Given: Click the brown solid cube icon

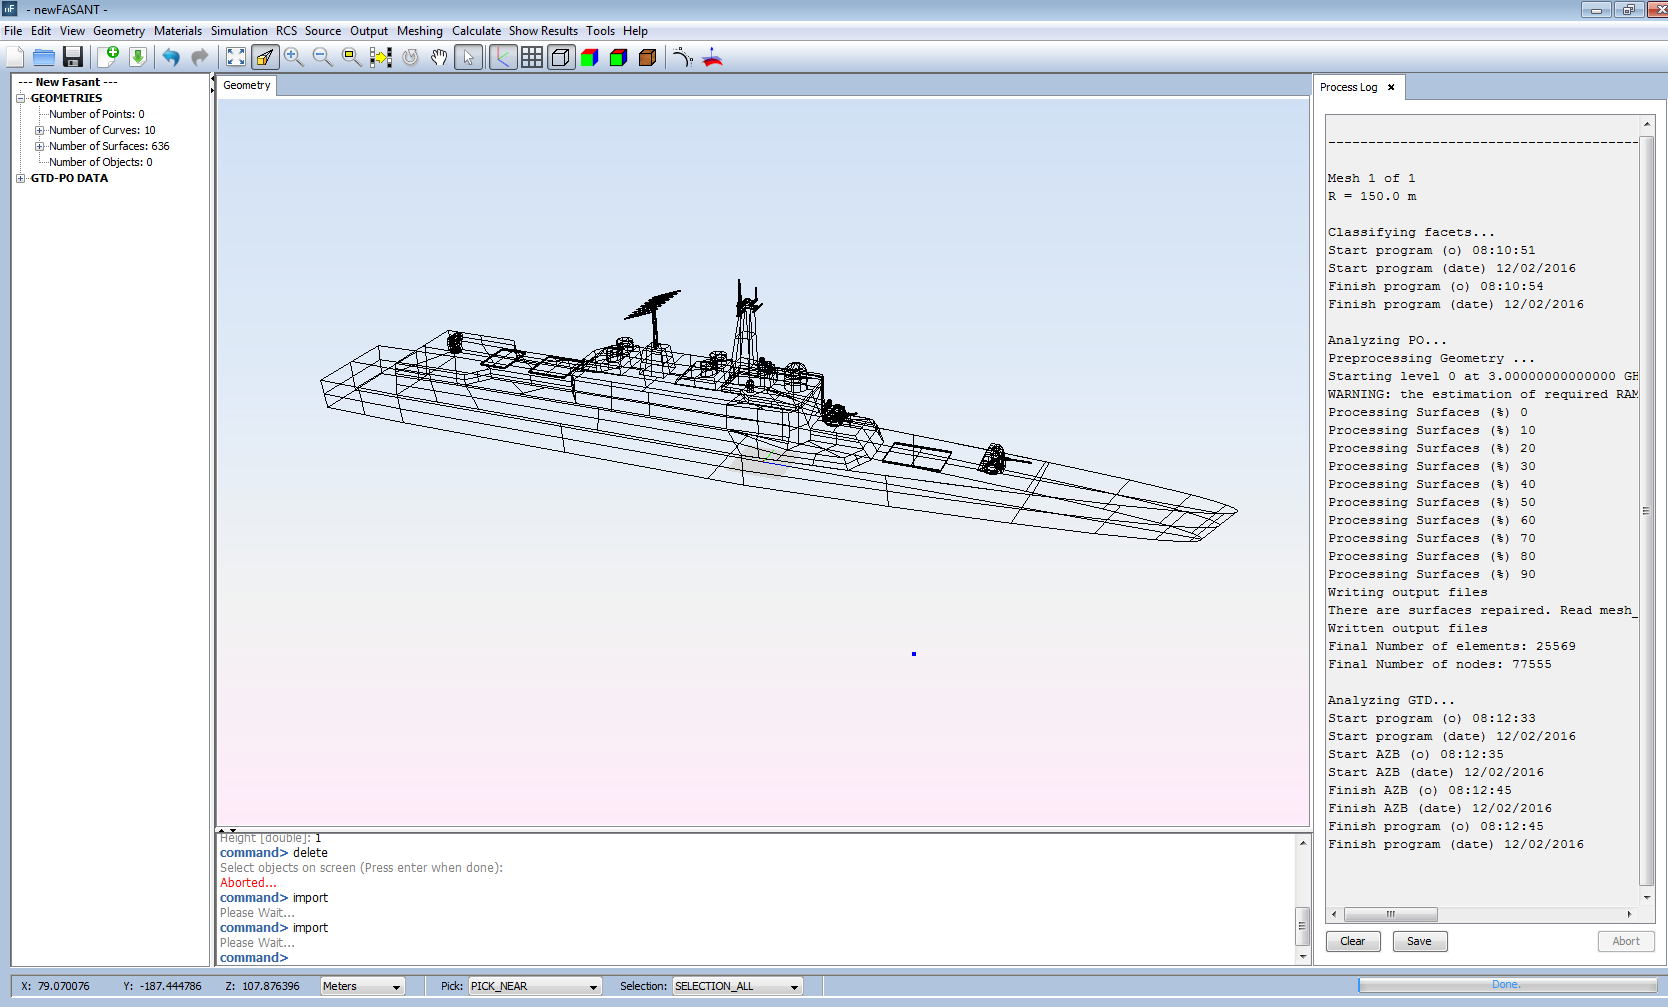Looking at the screenshot, I should (x=647, y=57).
